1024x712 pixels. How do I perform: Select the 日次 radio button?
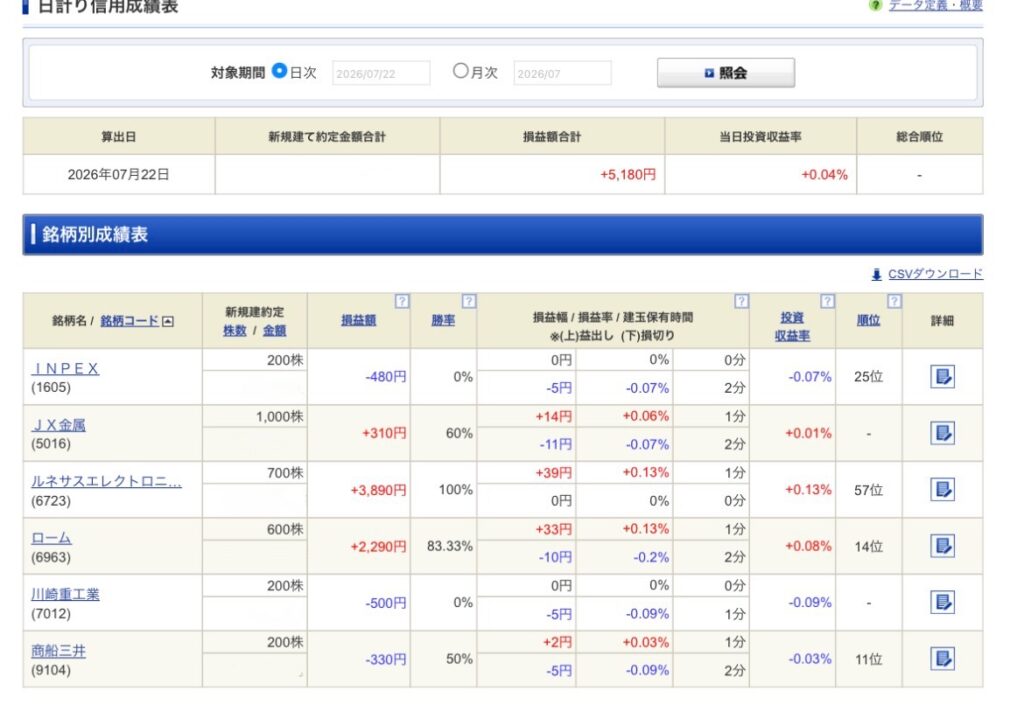(279, 71)
